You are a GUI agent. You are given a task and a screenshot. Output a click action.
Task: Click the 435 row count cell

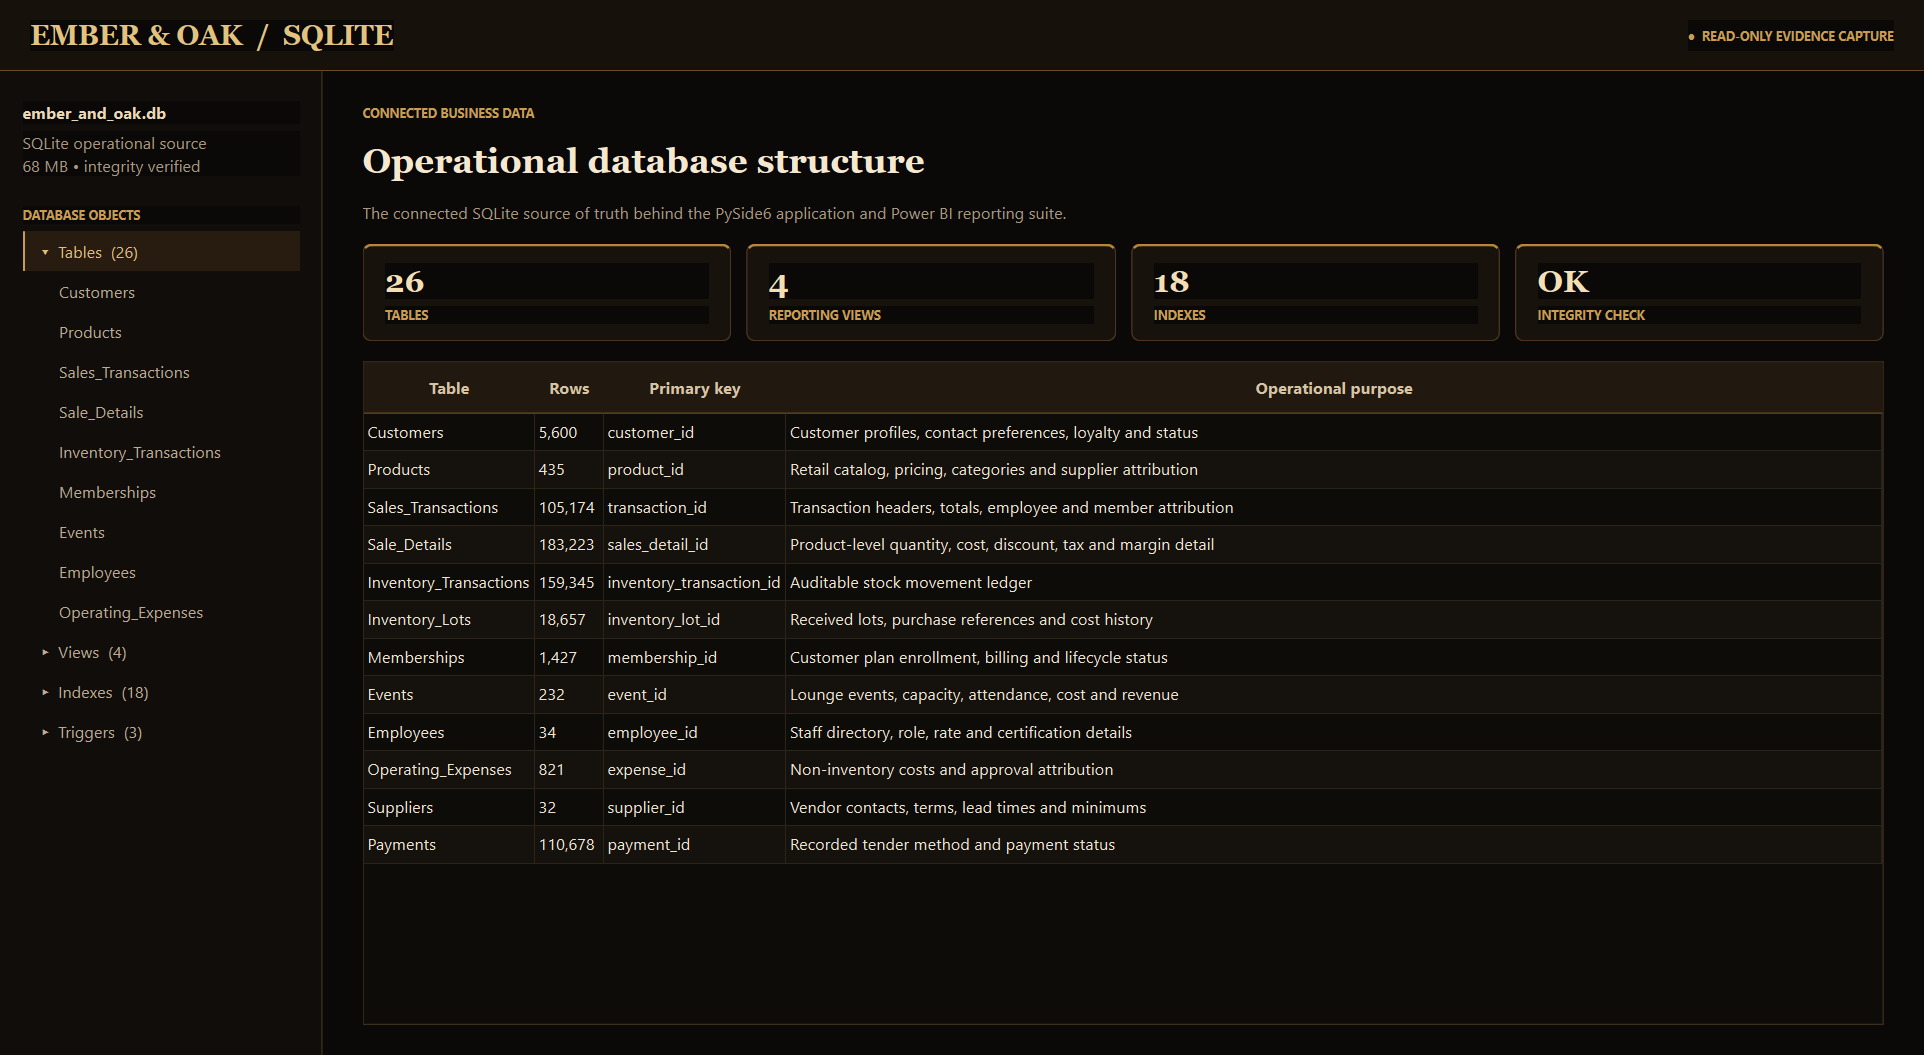point(569,469)
